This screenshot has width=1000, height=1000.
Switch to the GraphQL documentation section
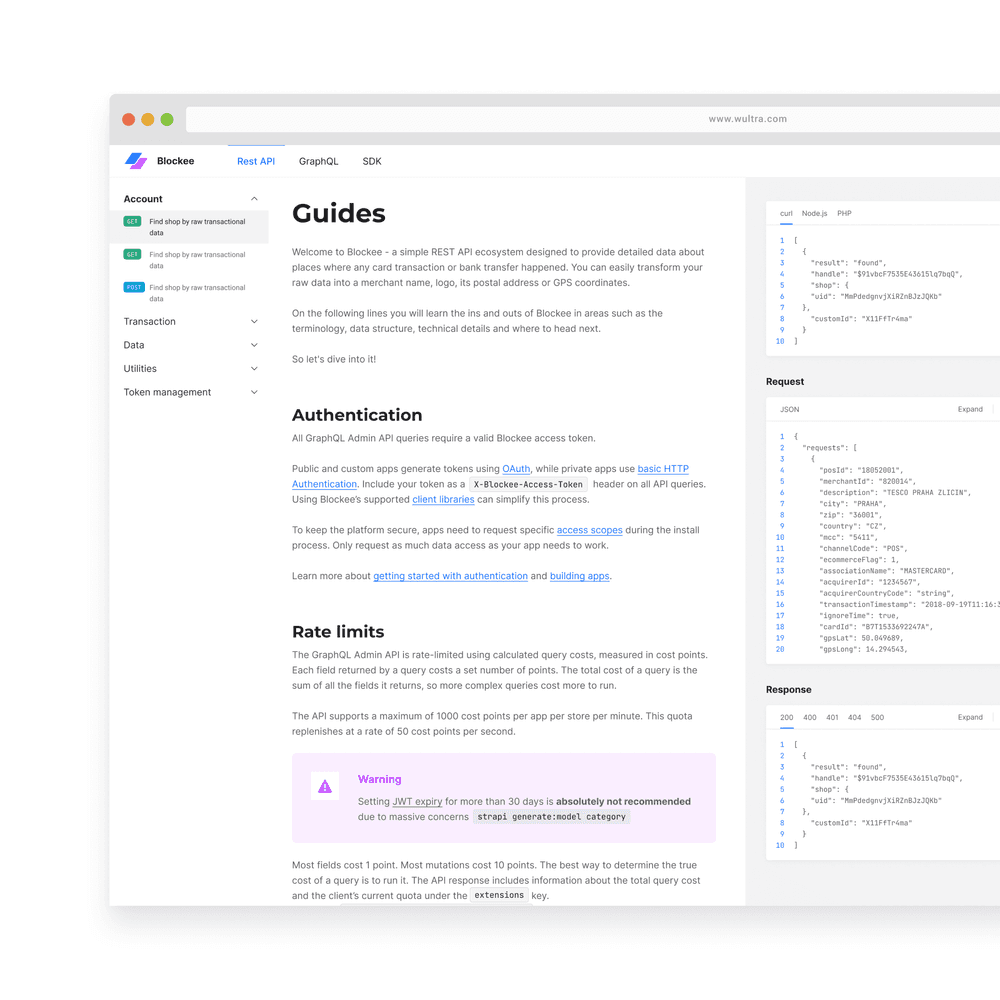[318, 161]
